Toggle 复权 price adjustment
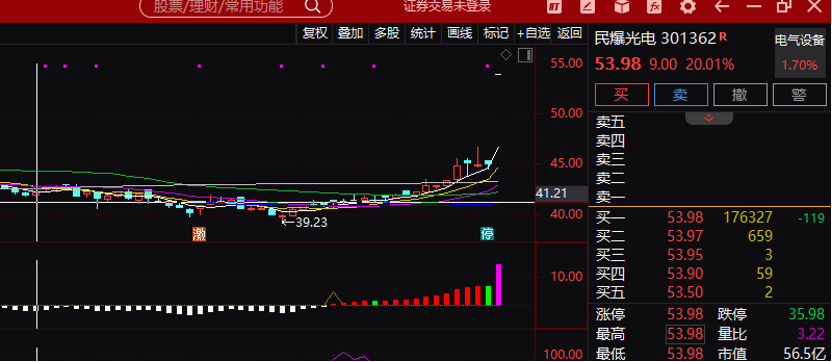 [315, 33]
